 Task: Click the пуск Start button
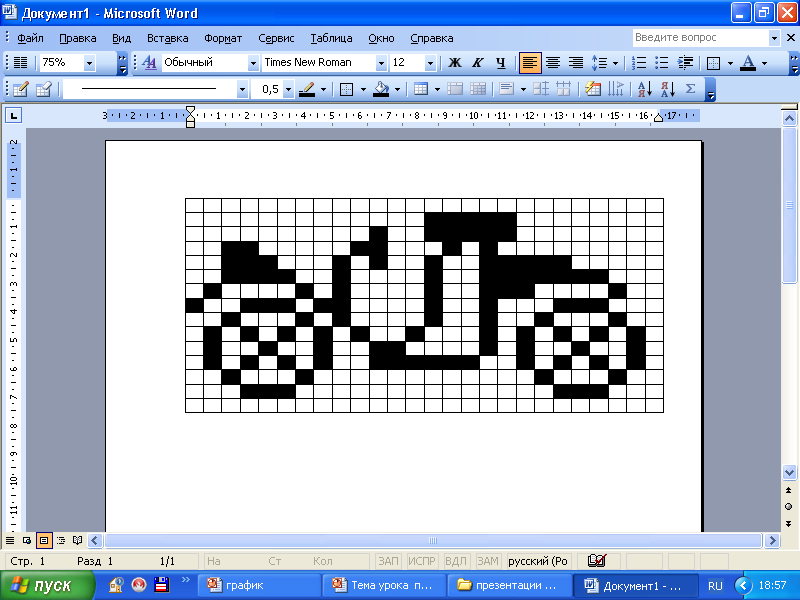click(43, 585)
